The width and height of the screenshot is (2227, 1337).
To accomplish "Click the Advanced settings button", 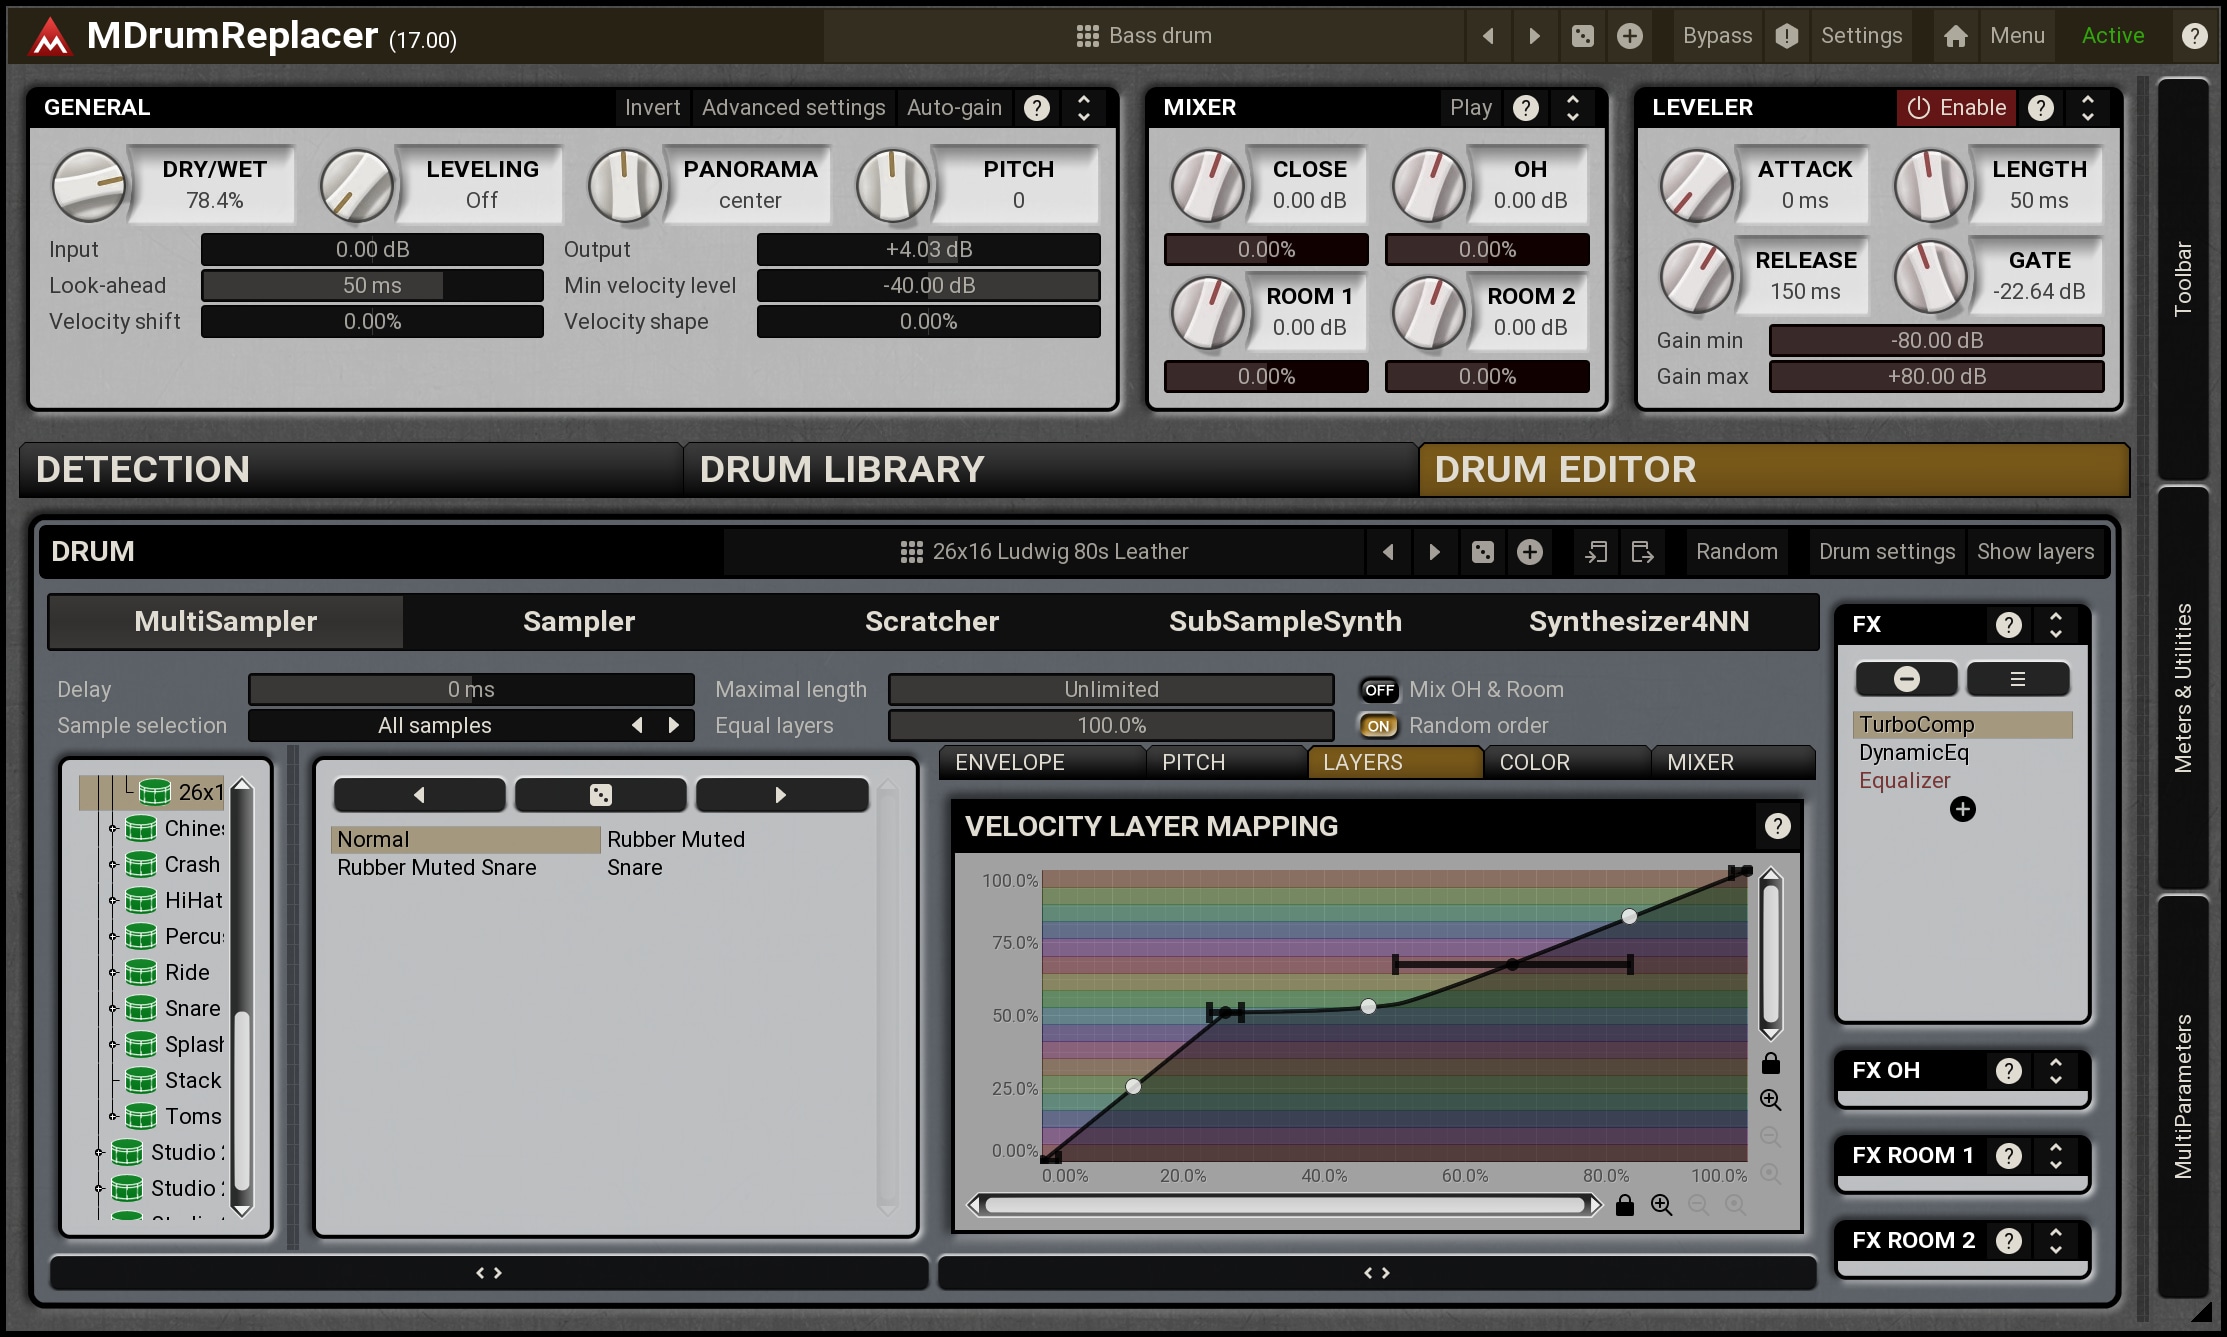I will (793, 108).
